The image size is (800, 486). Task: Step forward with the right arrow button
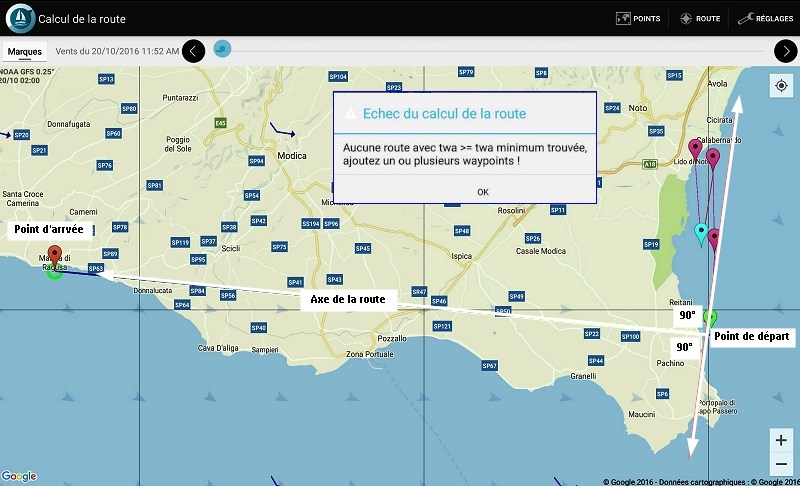[x=785, y=50]
